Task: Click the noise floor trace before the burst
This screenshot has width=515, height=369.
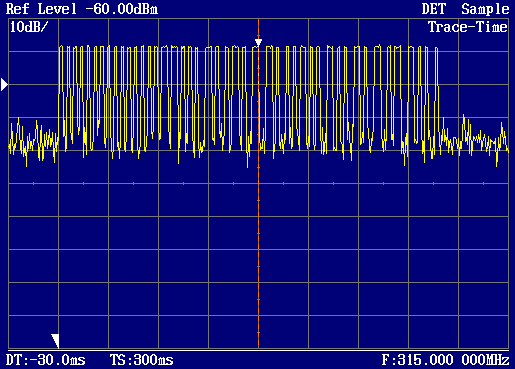Action: coord(33,140)
